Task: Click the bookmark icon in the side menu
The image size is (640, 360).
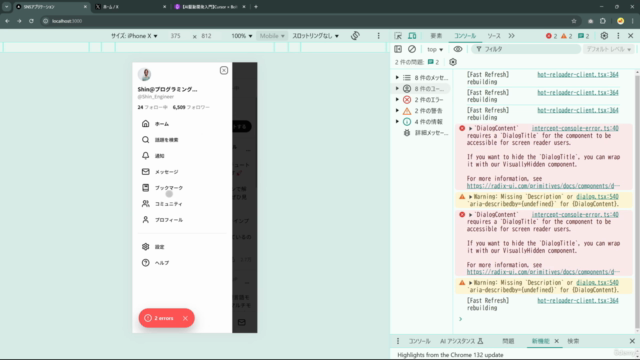Action: click(x=145, y=188)
